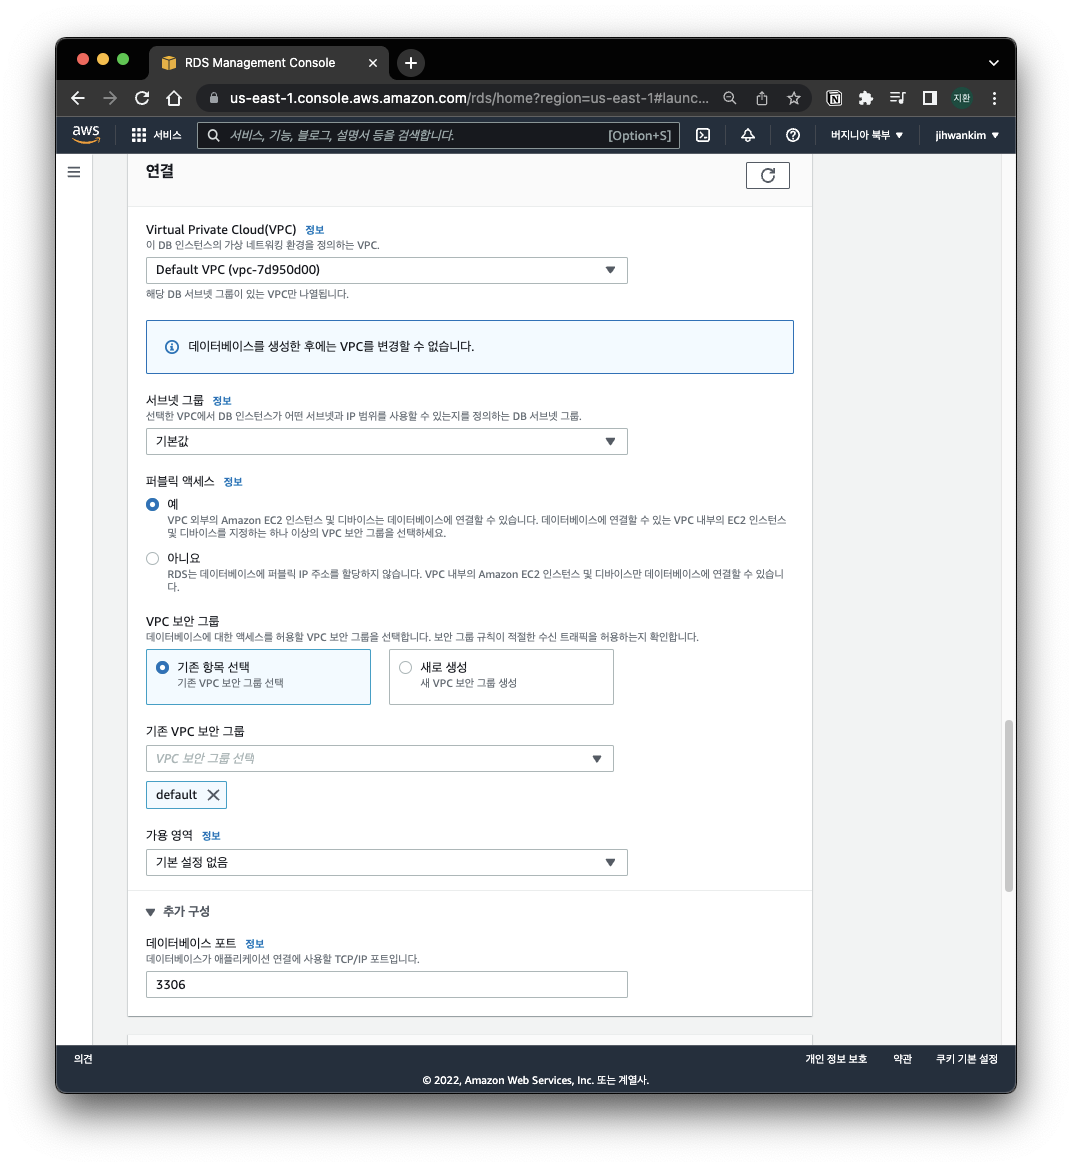Click the page vertical scrollbar thumb

click(x=1009, y=806)
